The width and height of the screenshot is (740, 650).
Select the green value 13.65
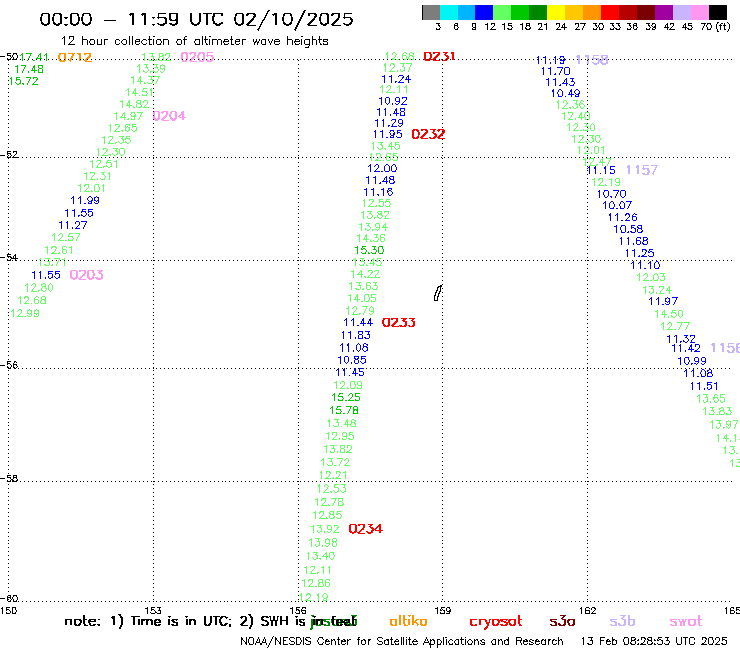(x=711, y=398)
